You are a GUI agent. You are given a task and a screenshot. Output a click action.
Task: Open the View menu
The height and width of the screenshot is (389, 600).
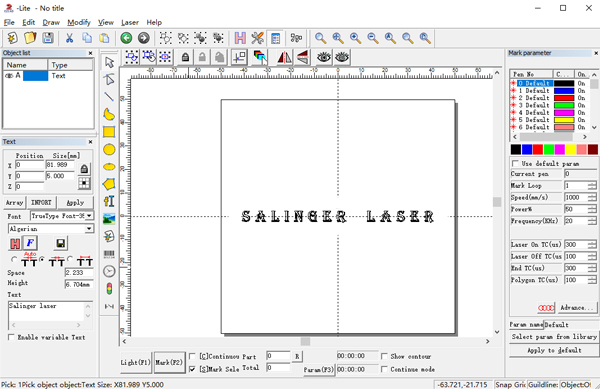106,22
